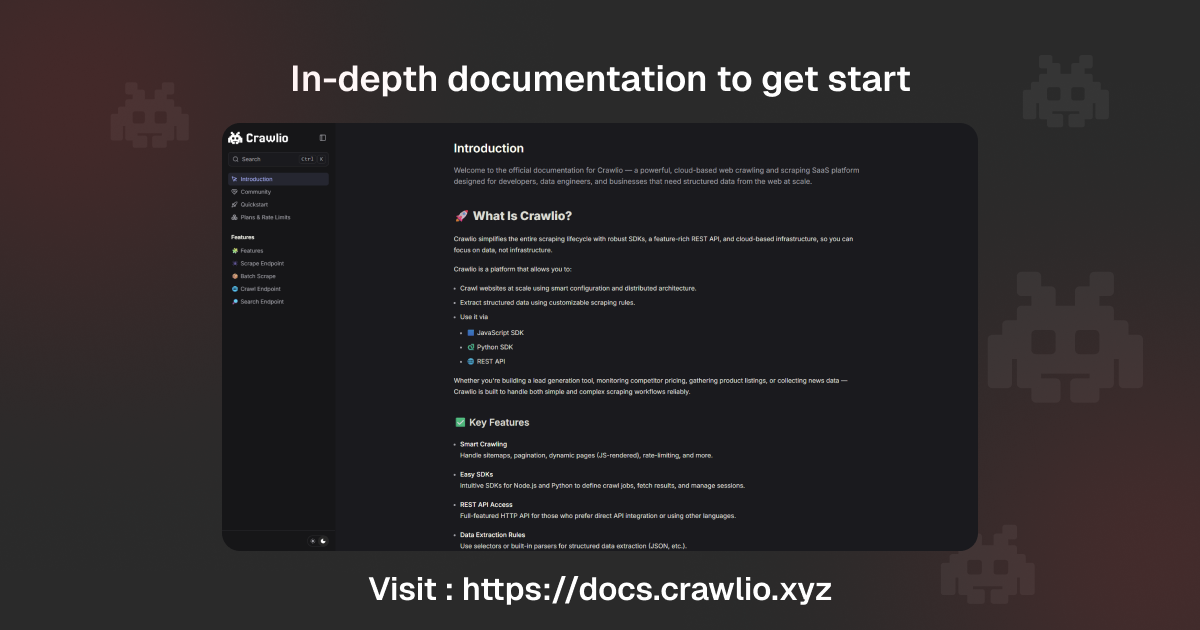Click the "Smart Crawling" feature title
1200x630 pixels.
point(483,444)
